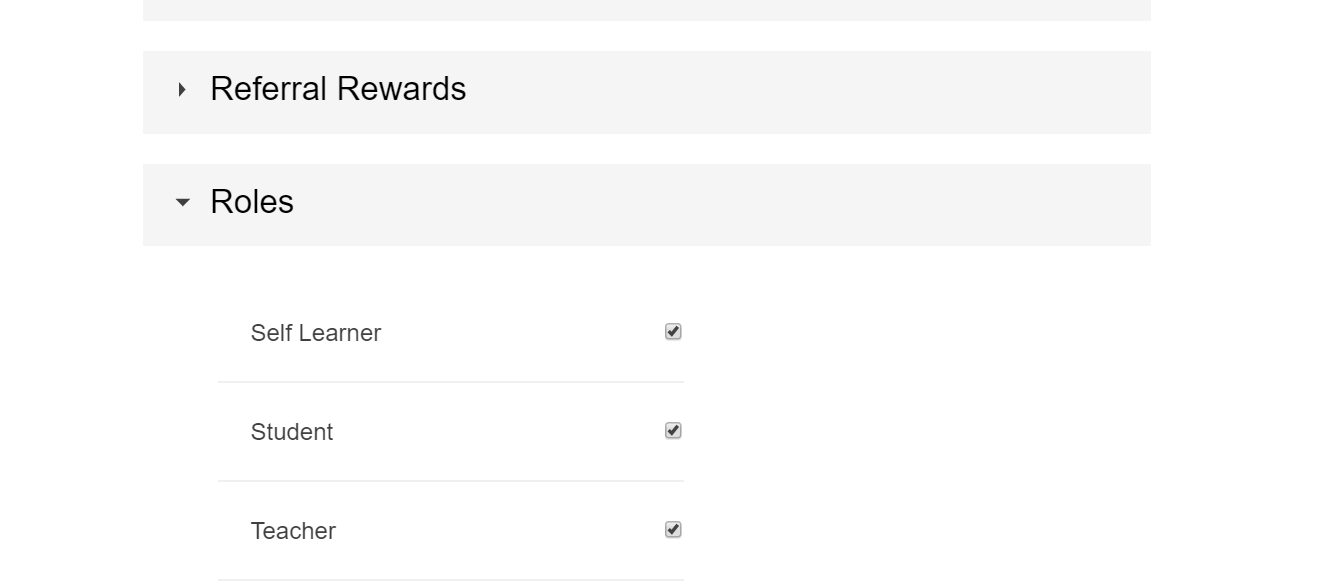Click empty area of Roles header bar
Screen dimensions: 1331x584
pos(720,205)
